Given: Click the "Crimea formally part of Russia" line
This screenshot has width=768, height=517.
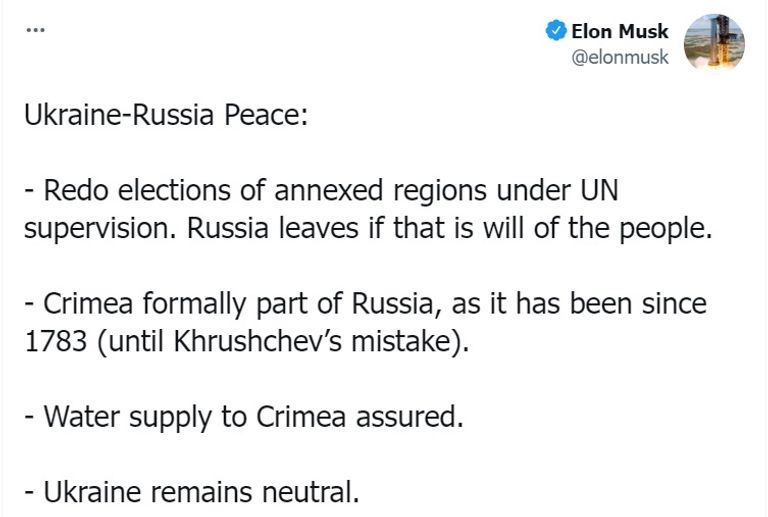Looking at the screenshot, I should tap(365, 302).
